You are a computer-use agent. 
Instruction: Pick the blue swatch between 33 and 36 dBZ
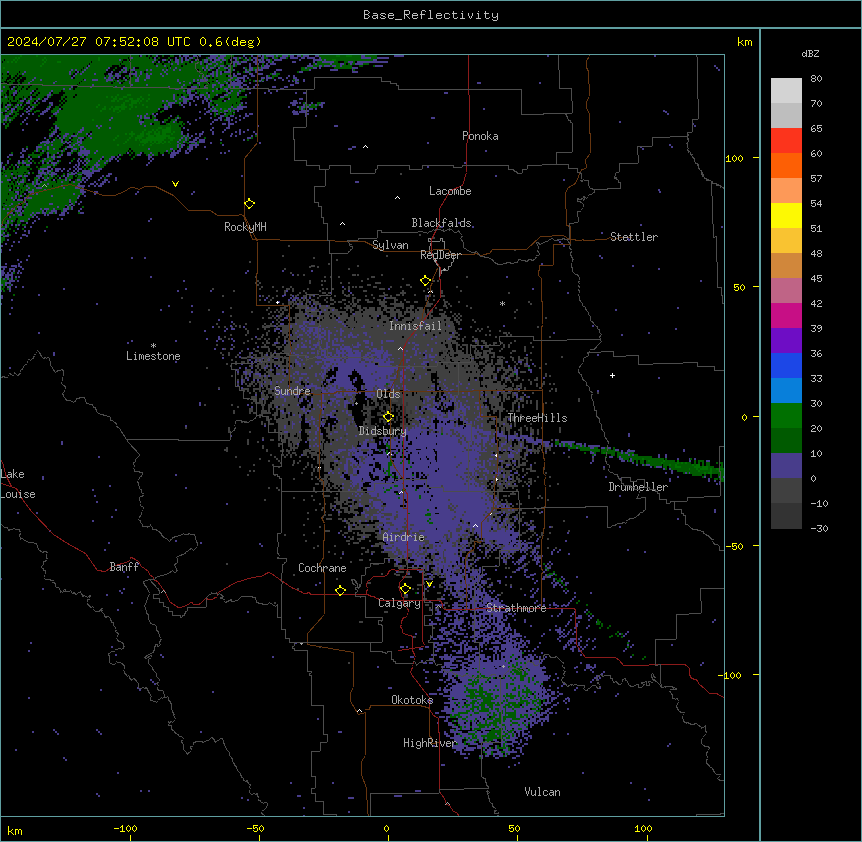click(x=786, y=365)
